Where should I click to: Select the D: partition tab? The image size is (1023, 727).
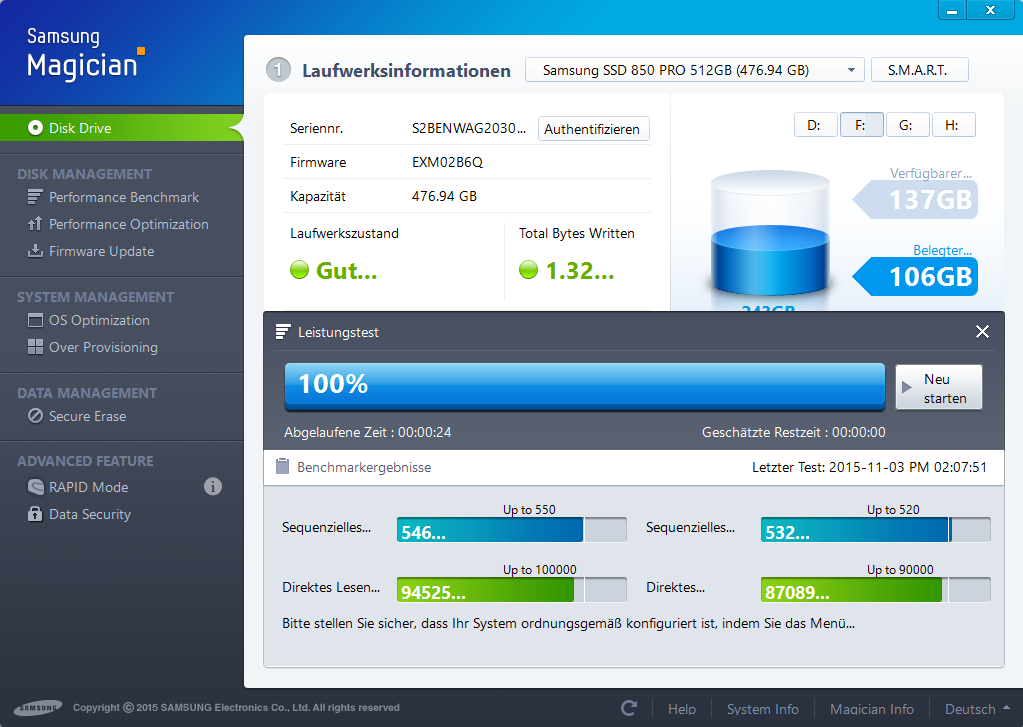816,125
